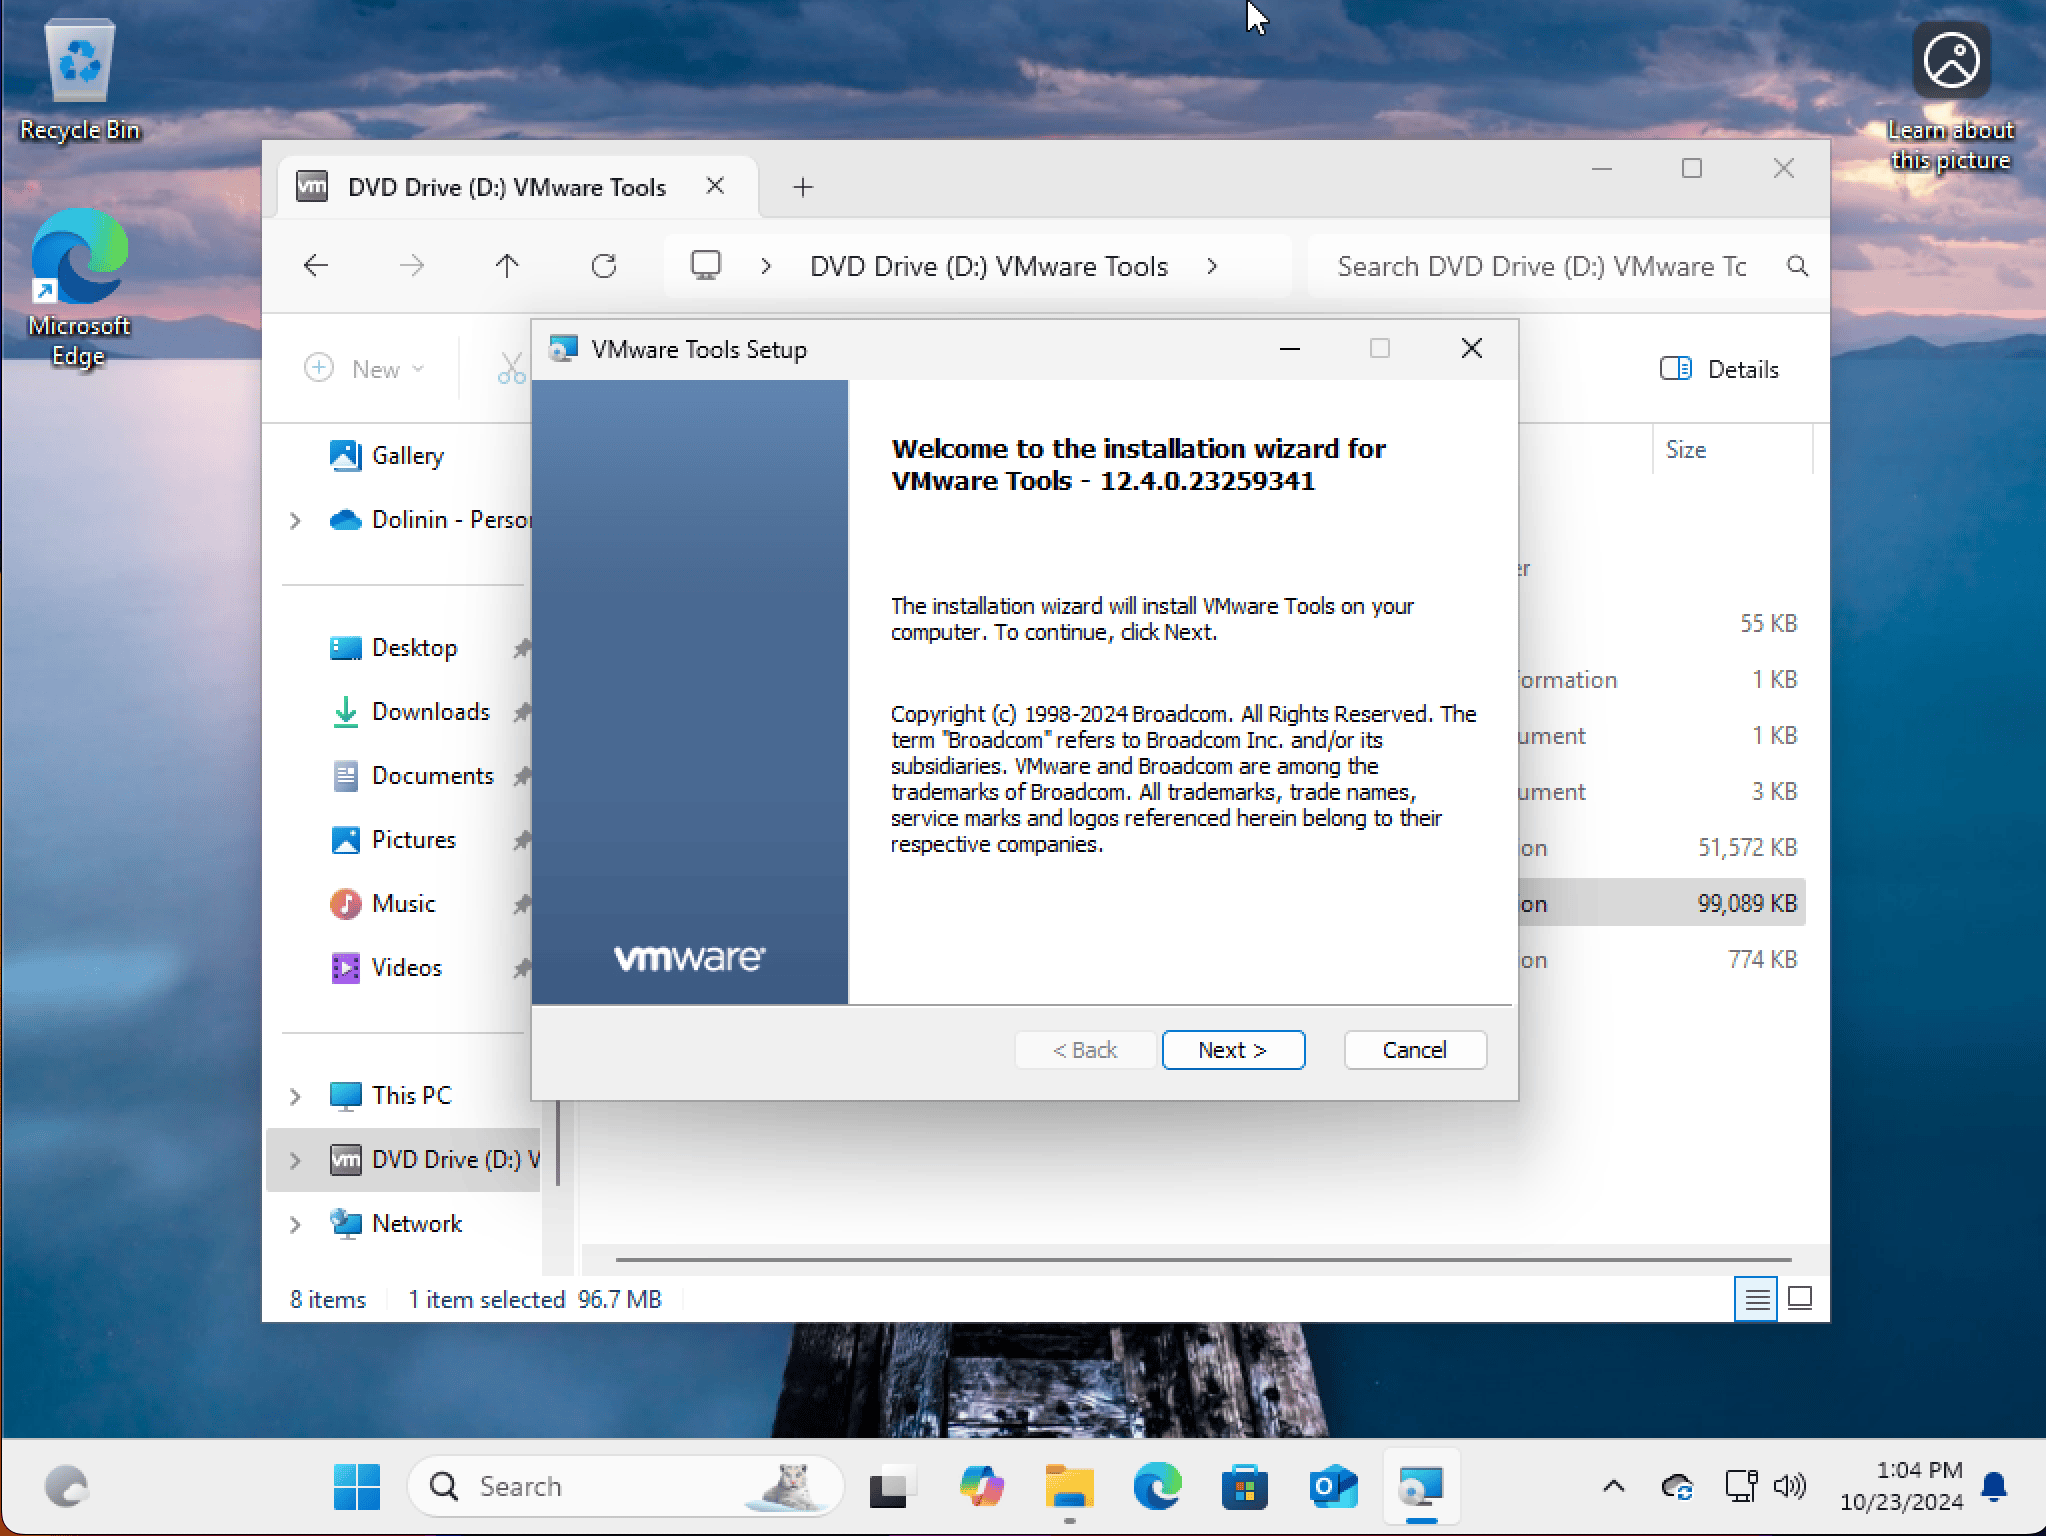Toggle the Details pane

pos(1719,369)
